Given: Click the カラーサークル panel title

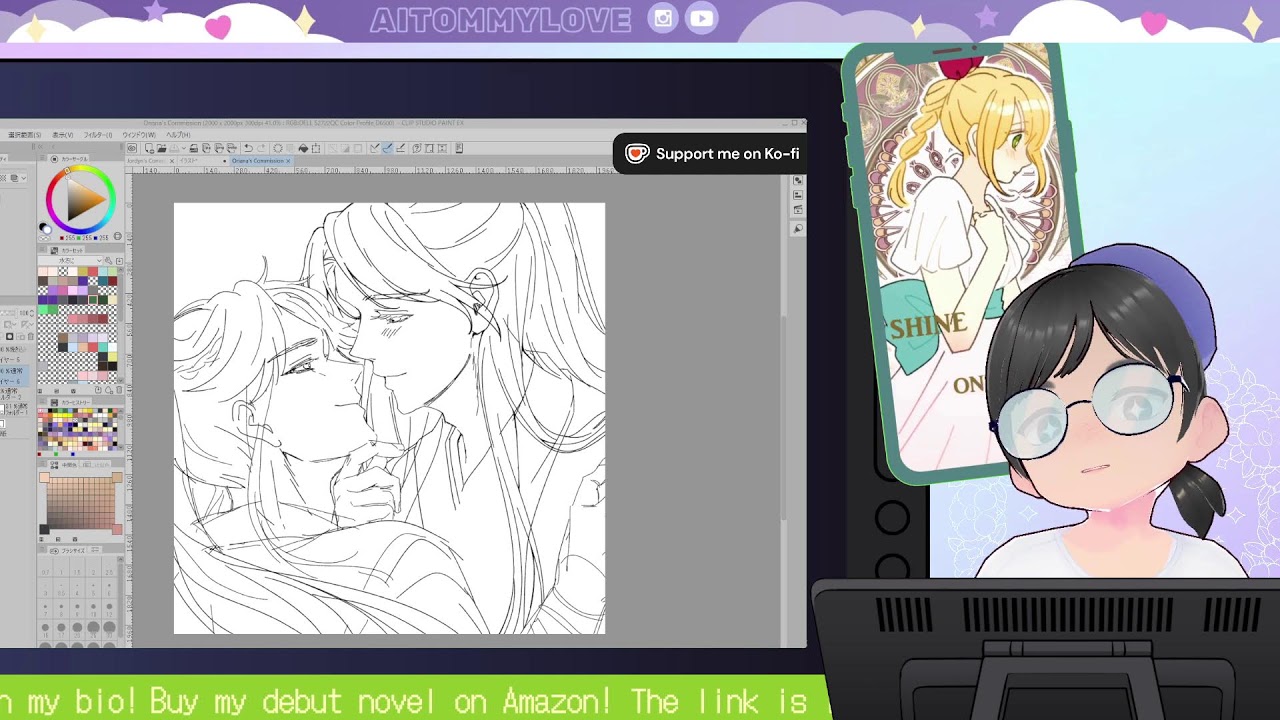Looking at the screenshot, I should click(x=74, y=159).
